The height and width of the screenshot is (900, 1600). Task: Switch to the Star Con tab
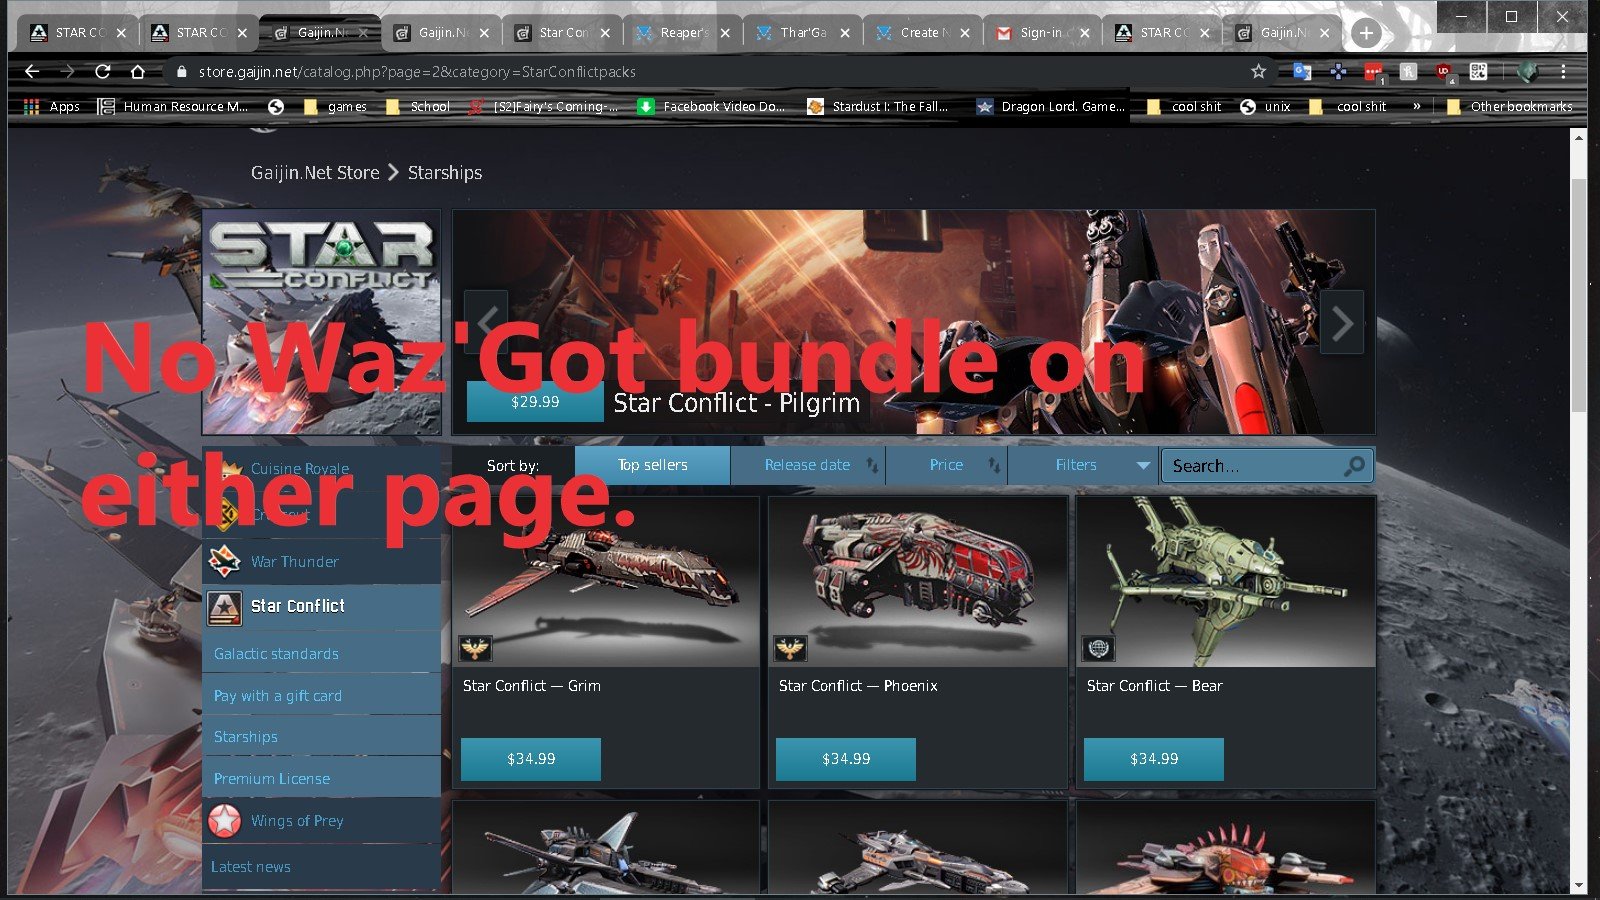563,33
